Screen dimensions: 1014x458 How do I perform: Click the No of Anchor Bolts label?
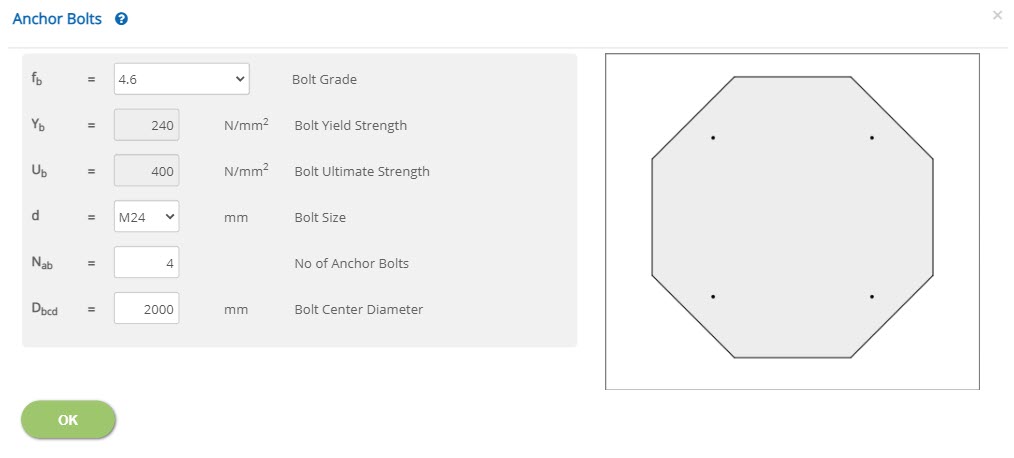pos(351,263)
